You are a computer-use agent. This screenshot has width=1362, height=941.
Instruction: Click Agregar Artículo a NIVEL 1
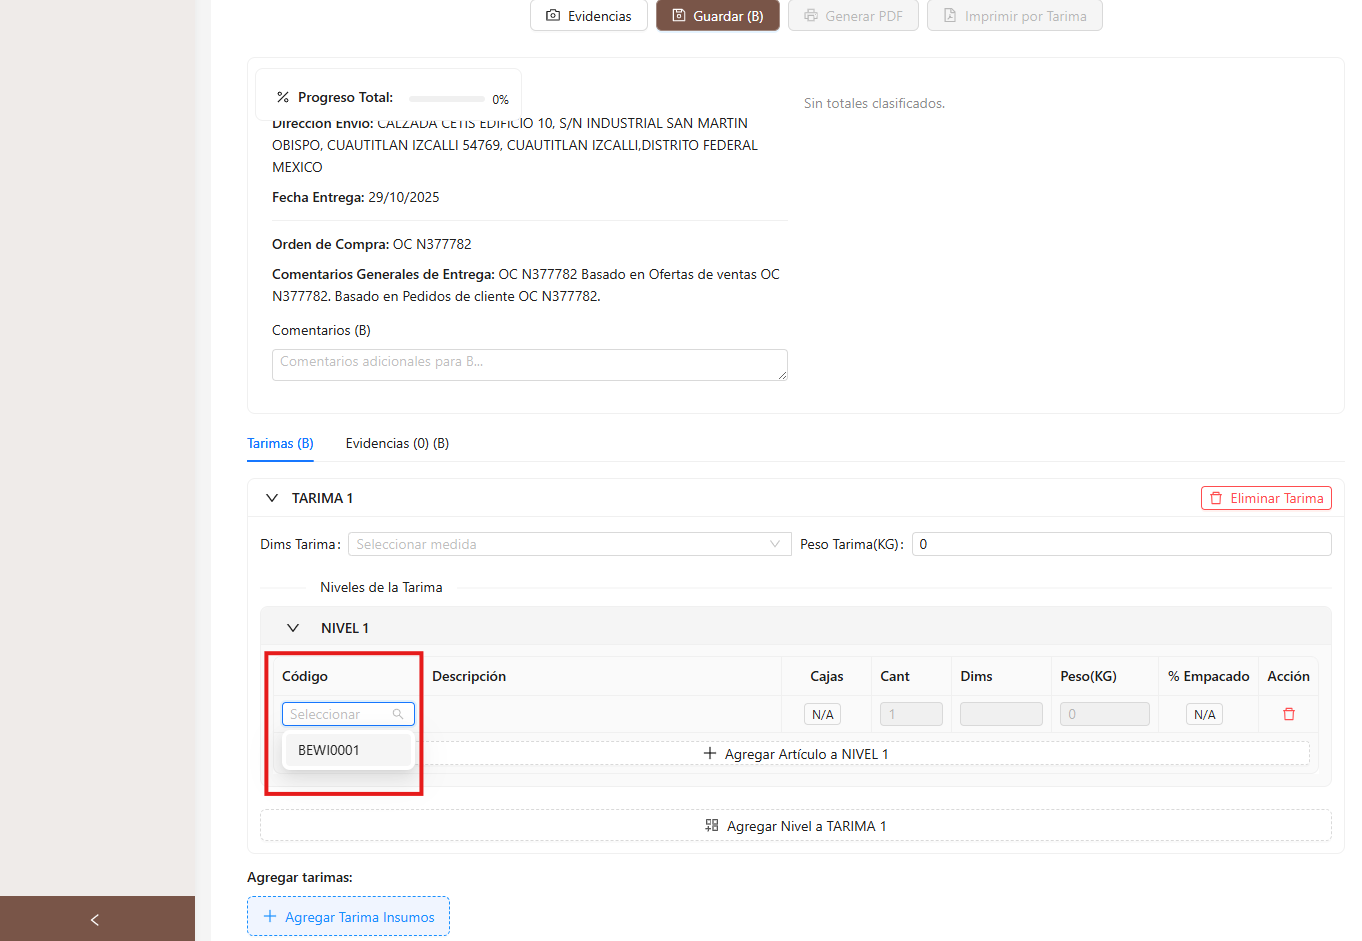point(796,754)
